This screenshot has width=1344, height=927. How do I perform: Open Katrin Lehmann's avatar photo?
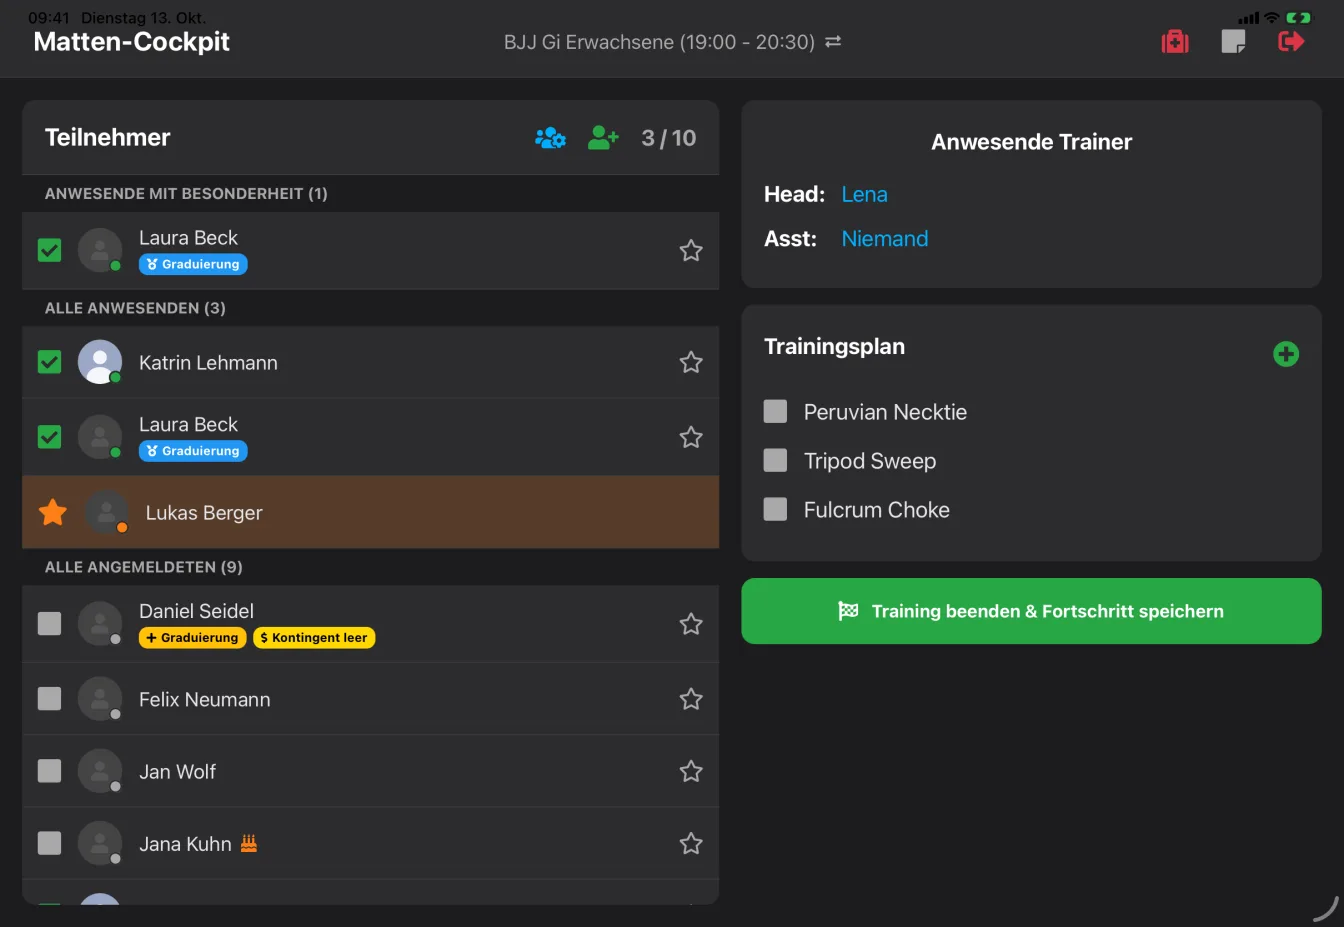tap(100, 362)
